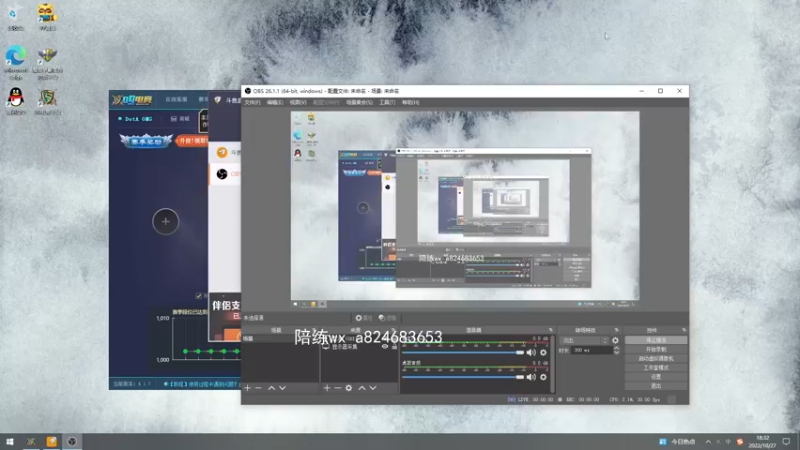Click the Windows Start button

[x=10, y=442]
